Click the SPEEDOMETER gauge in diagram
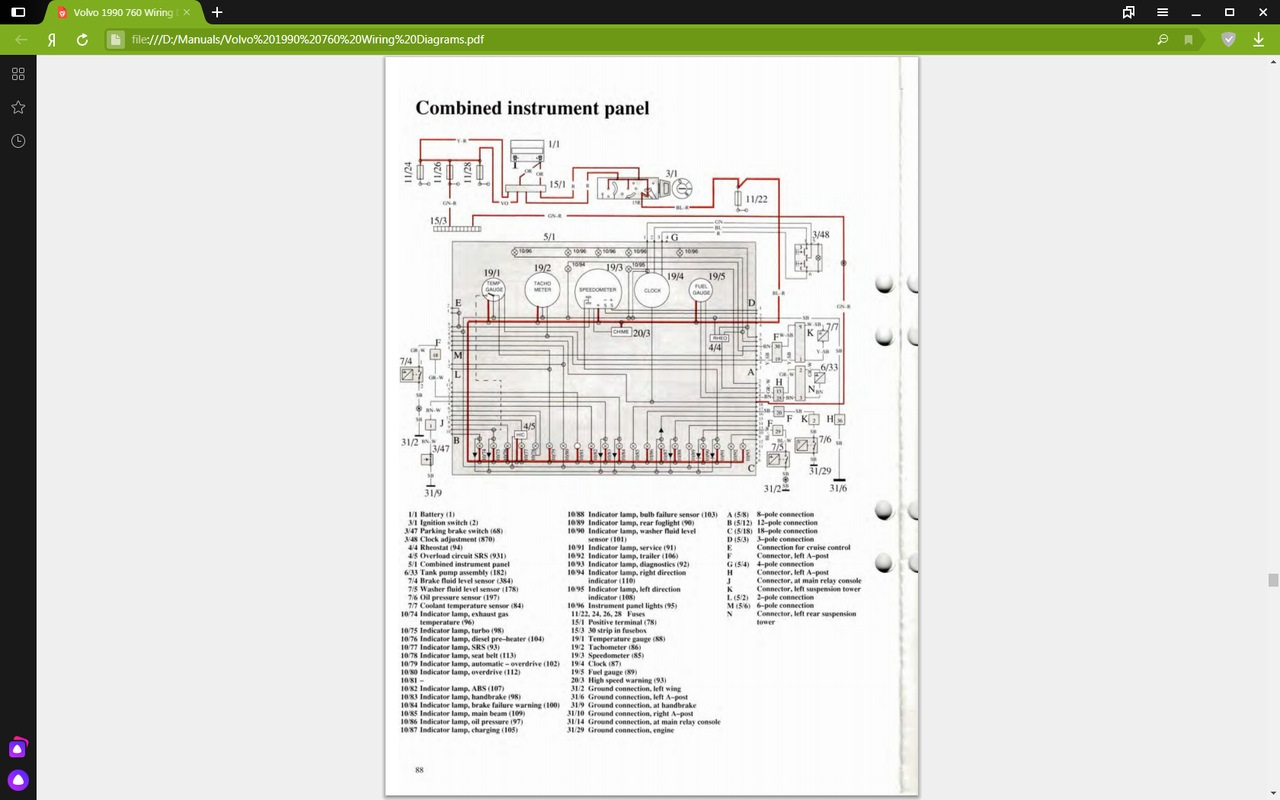Screen dimensions: 1280x800 point(598,290)
